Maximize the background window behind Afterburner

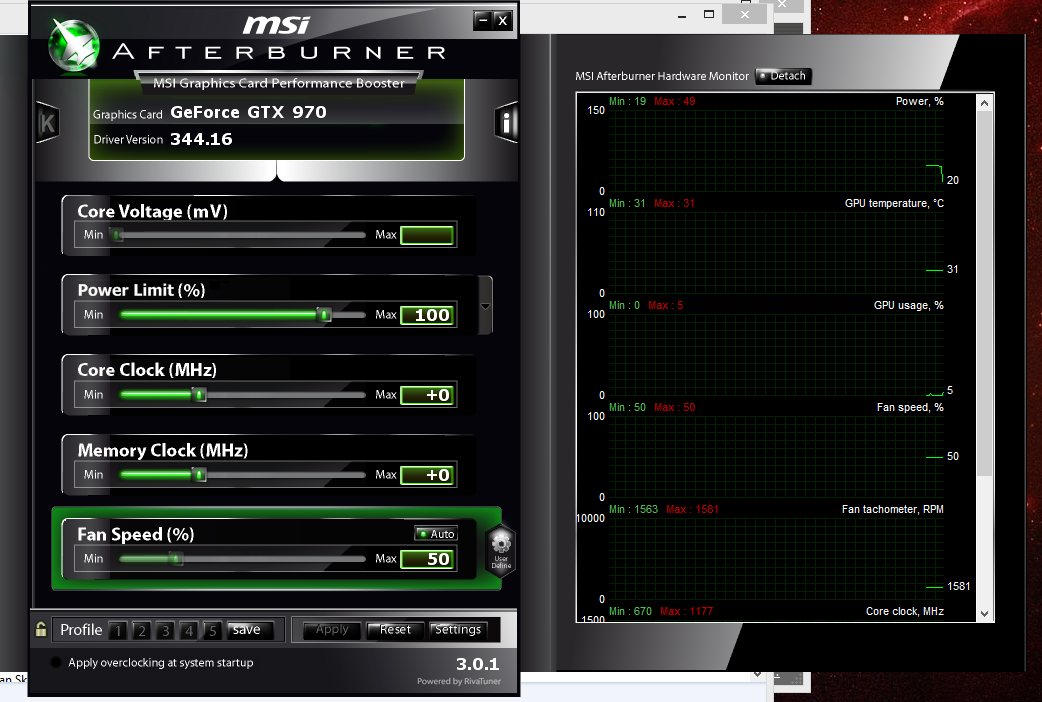[709, 15]
